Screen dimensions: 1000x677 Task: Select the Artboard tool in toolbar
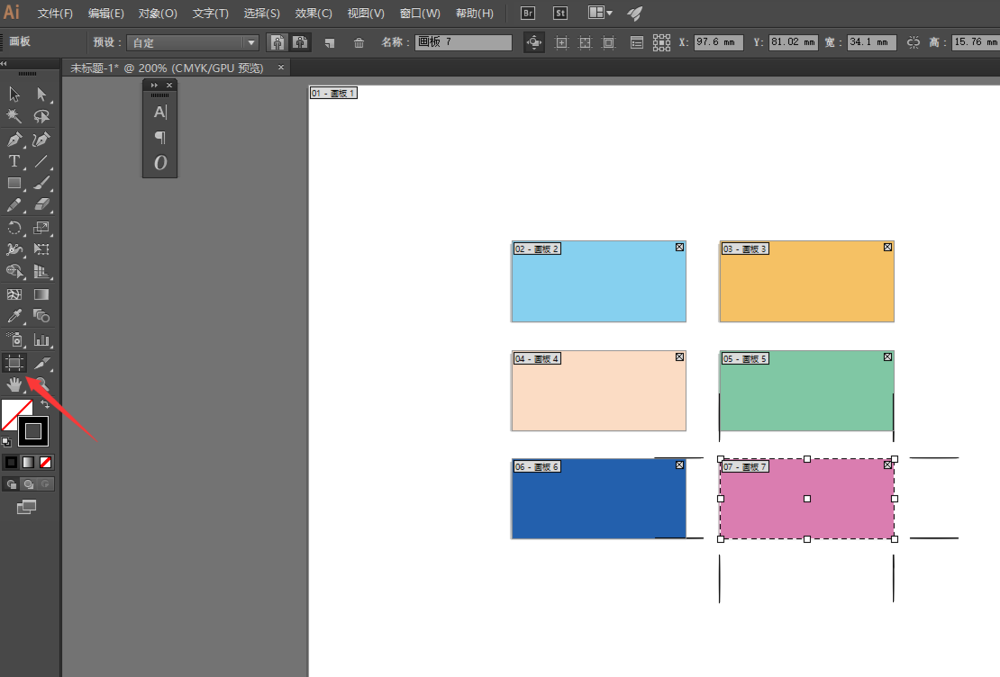click(14, 363)
